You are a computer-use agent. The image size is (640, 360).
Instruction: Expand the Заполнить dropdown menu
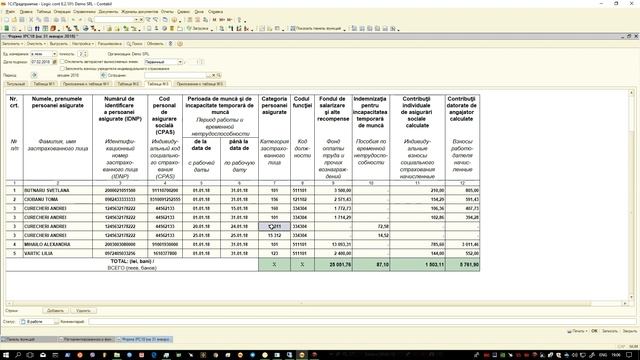[x=13, y=44]
